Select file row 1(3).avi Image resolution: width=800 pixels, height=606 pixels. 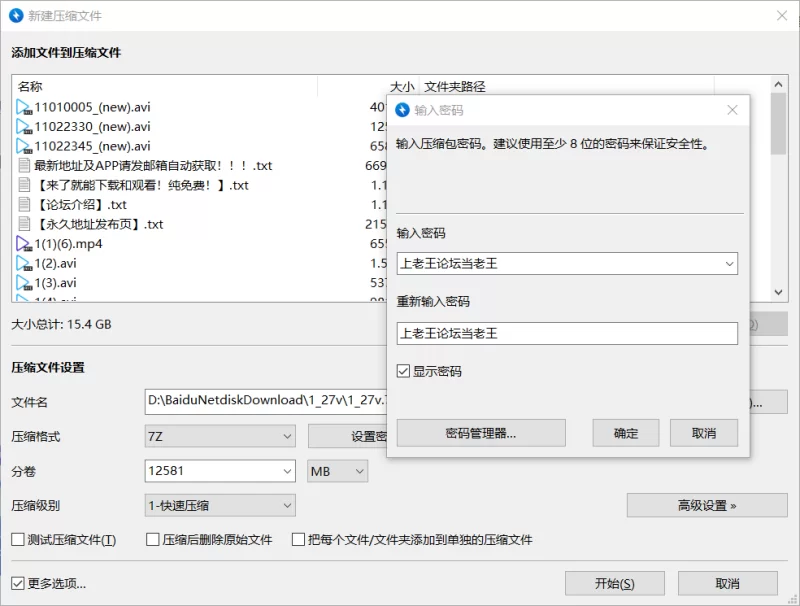tap(200, 283)
